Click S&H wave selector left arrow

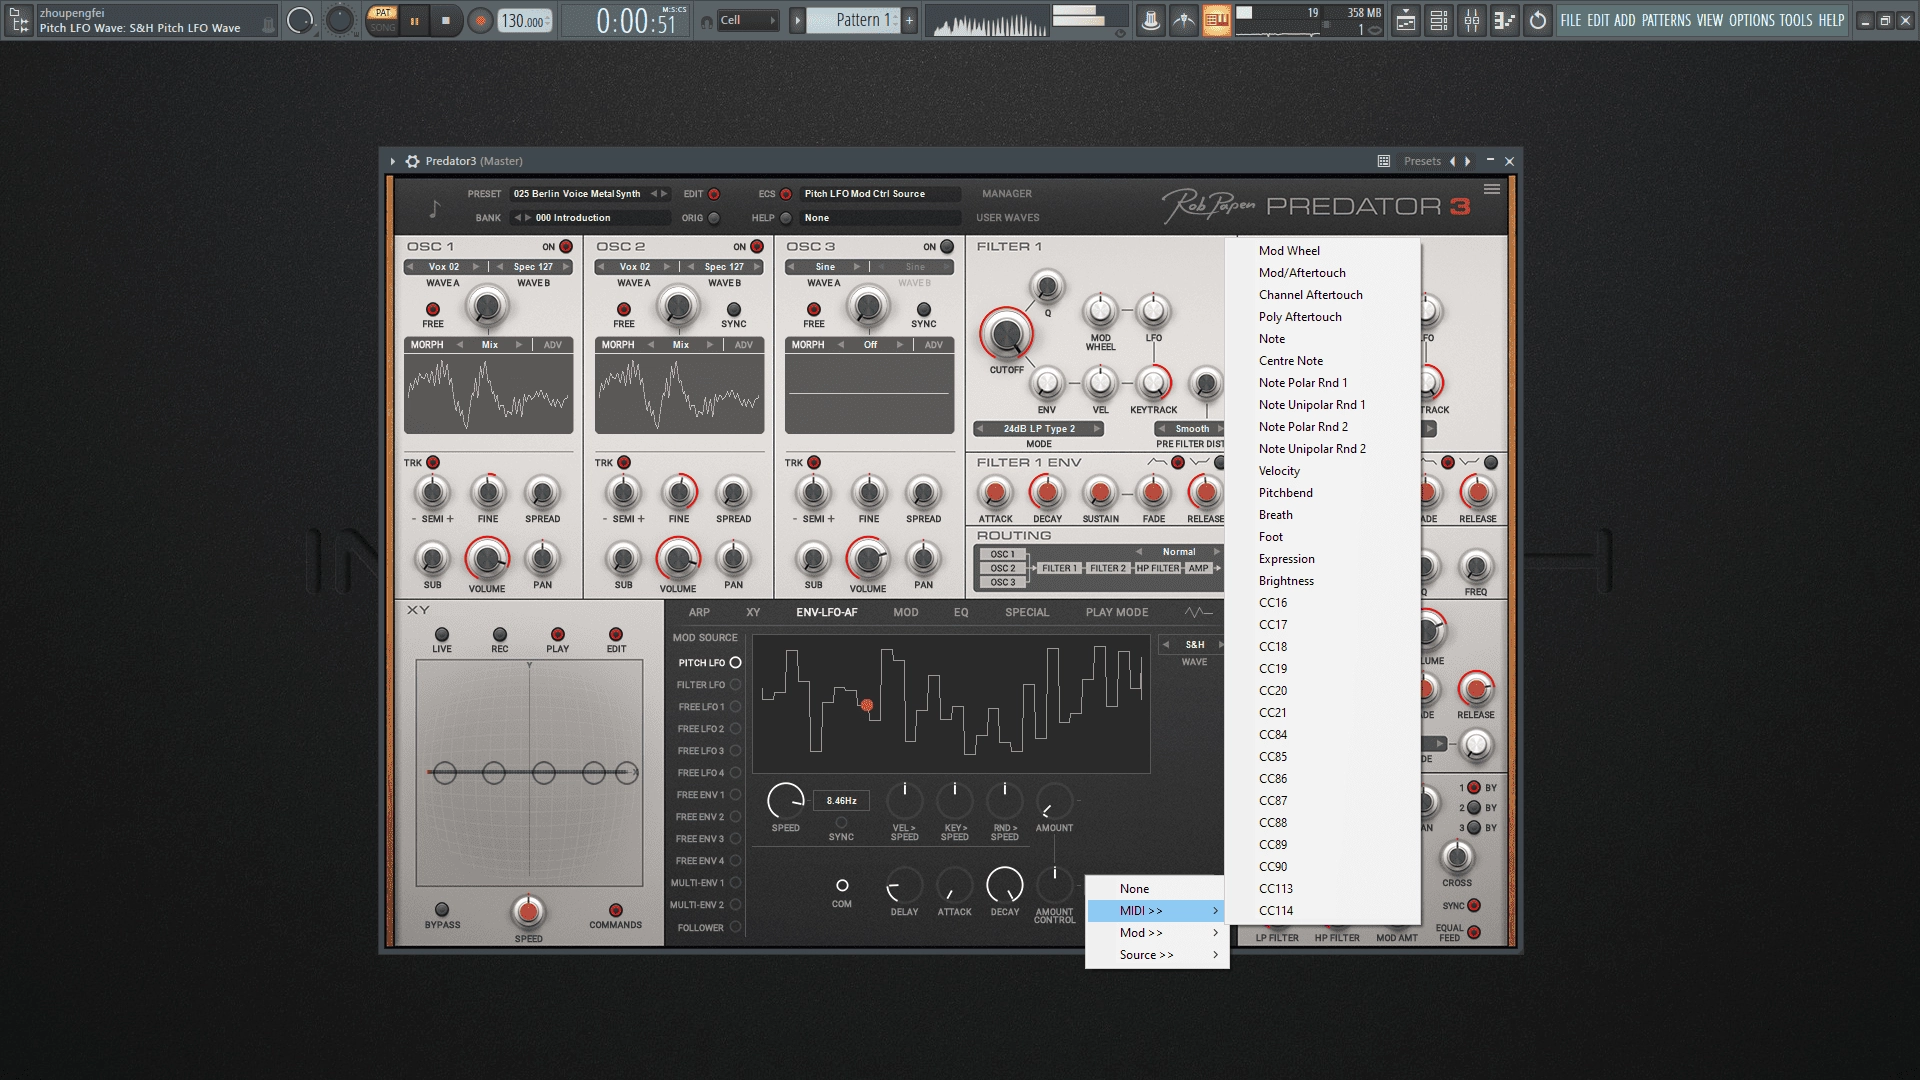pos(1165,645)
